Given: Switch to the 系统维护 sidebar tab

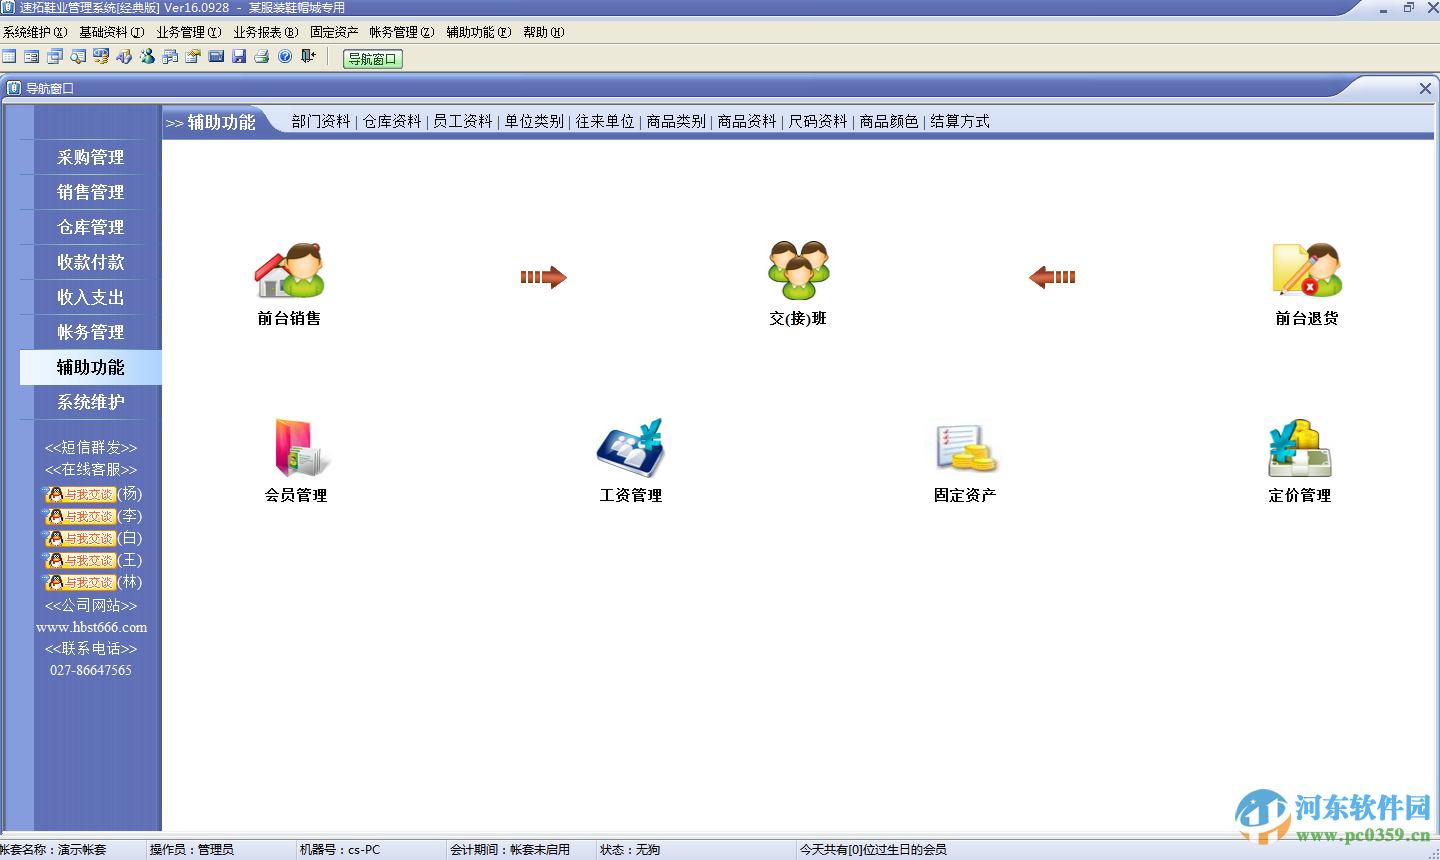Looking at the screenshot, I should 90,402.
